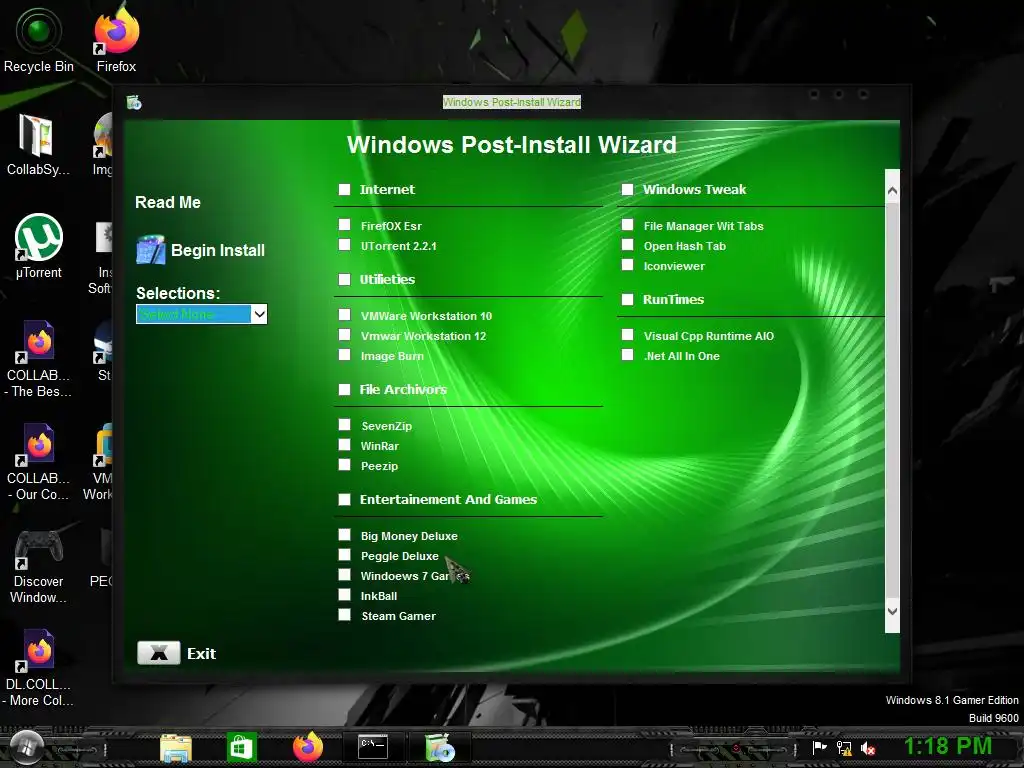Click the Exit label
Viewport: 1024px width, 768px height.
tap(201, 654)
